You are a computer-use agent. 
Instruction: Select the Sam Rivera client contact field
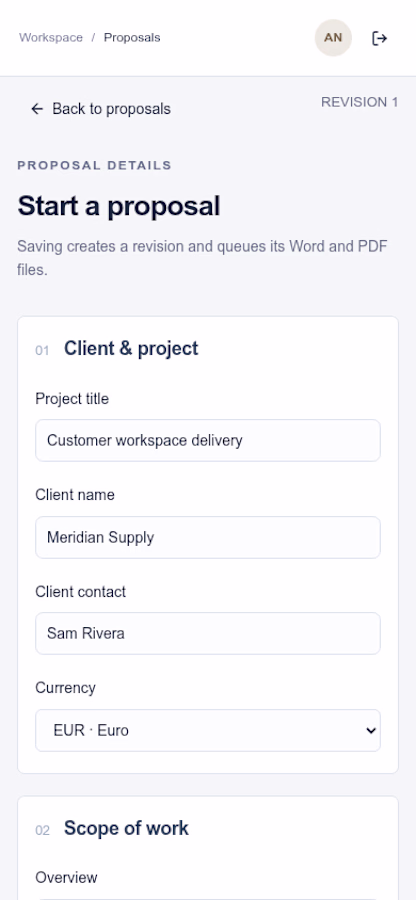click(208, 634)
